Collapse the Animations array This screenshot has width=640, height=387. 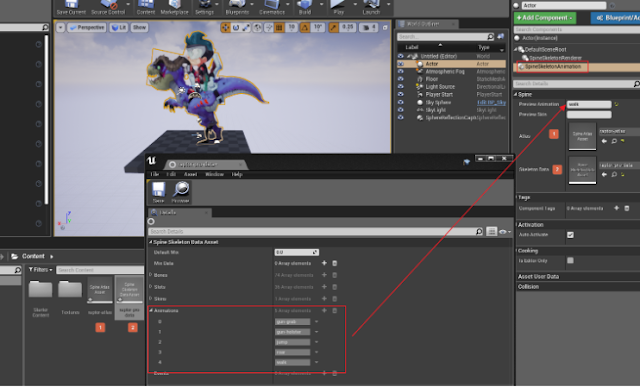click(x=151, y=311)
